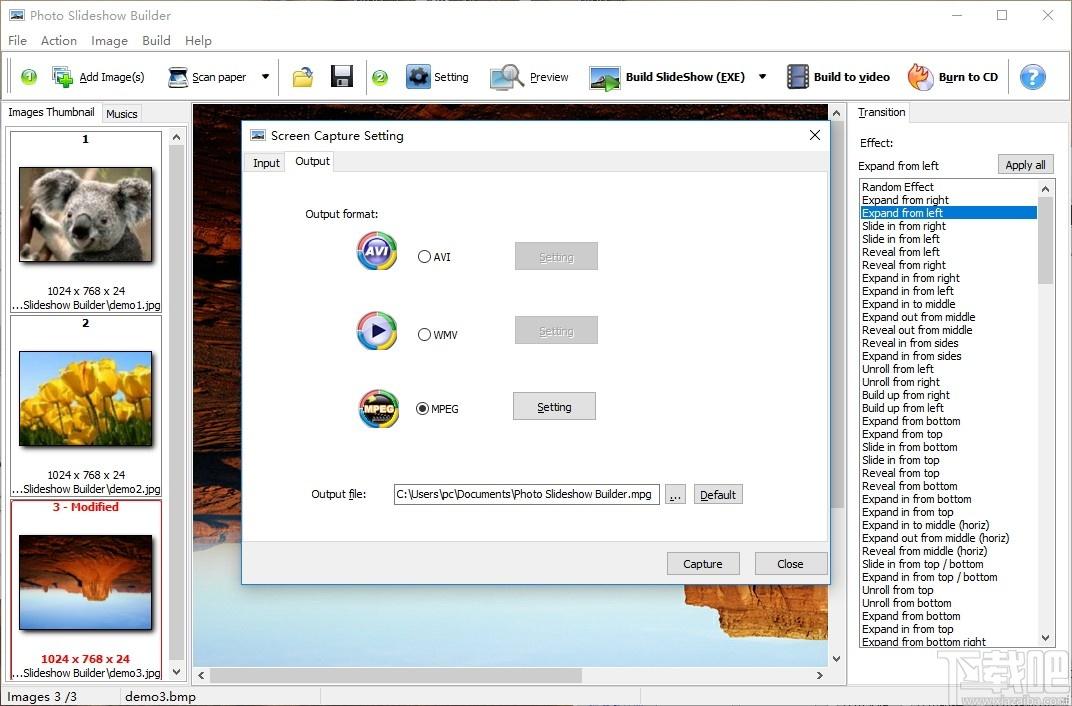
Task: Click the Add Image(s) toolbar icon
Action: coord(62,77)
